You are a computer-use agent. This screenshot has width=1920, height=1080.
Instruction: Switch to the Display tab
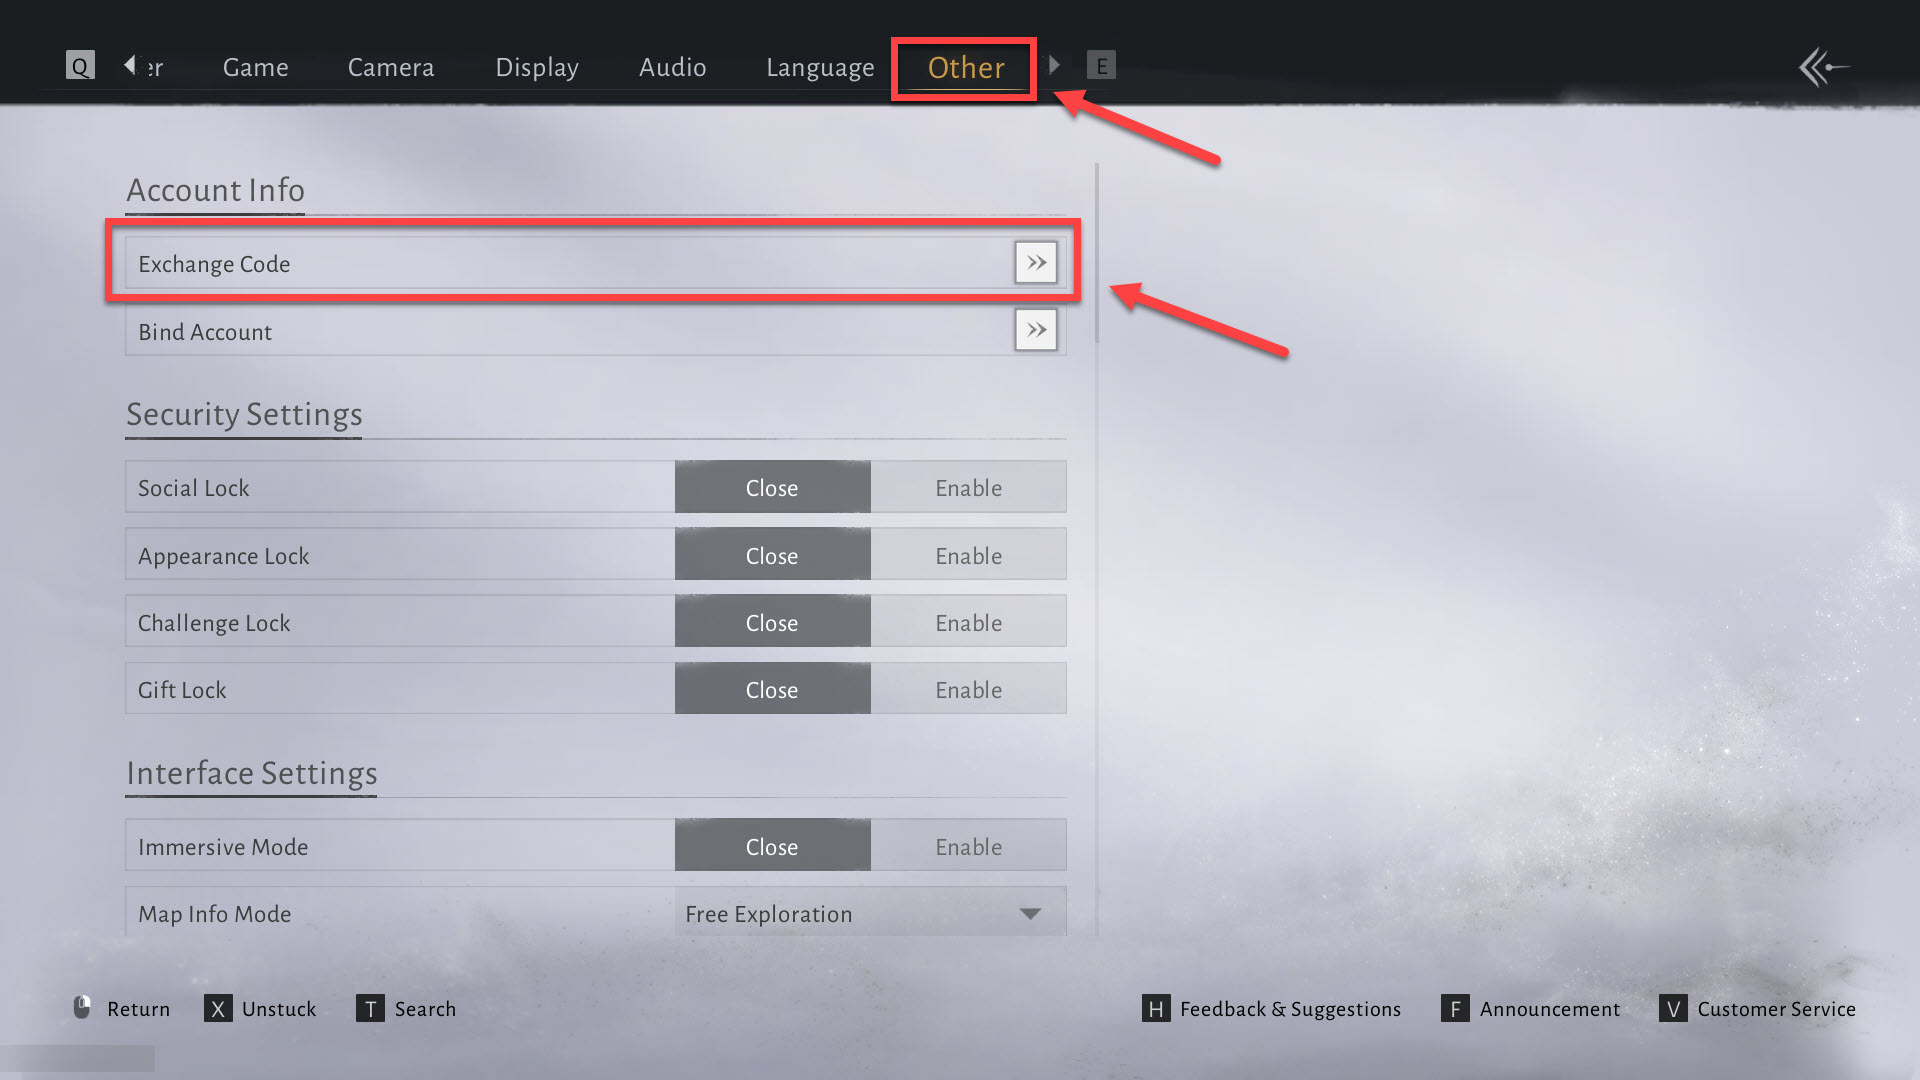tap(537, 67)
